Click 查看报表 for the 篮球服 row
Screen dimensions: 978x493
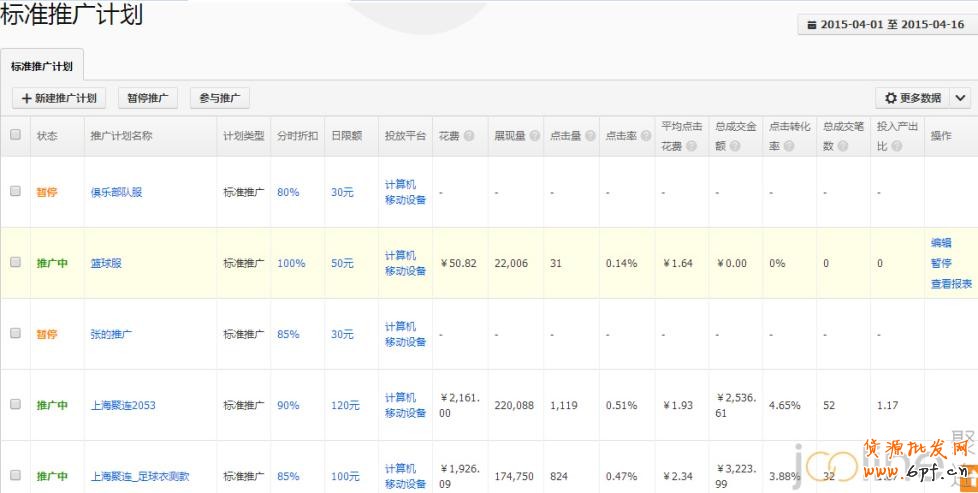coord(951,284)
